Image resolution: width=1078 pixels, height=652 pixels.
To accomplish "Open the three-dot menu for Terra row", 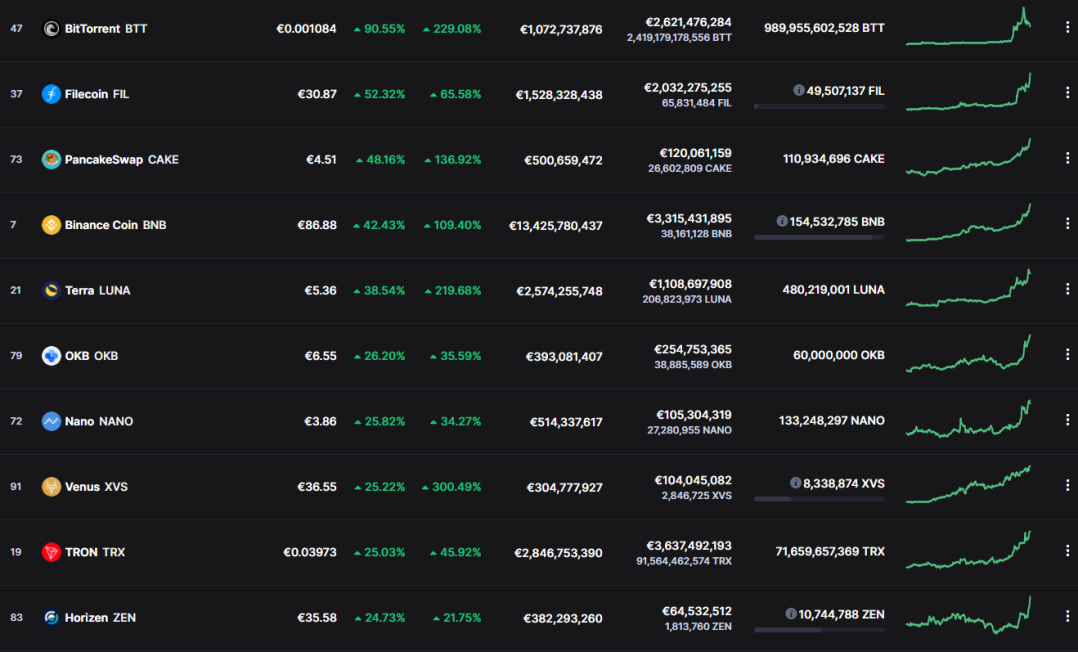I will click(x=1067, y=289).
